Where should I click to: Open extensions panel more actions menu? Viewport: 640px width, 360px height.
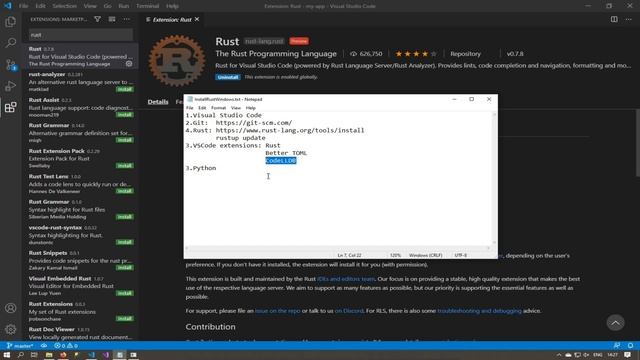[127, 19]
